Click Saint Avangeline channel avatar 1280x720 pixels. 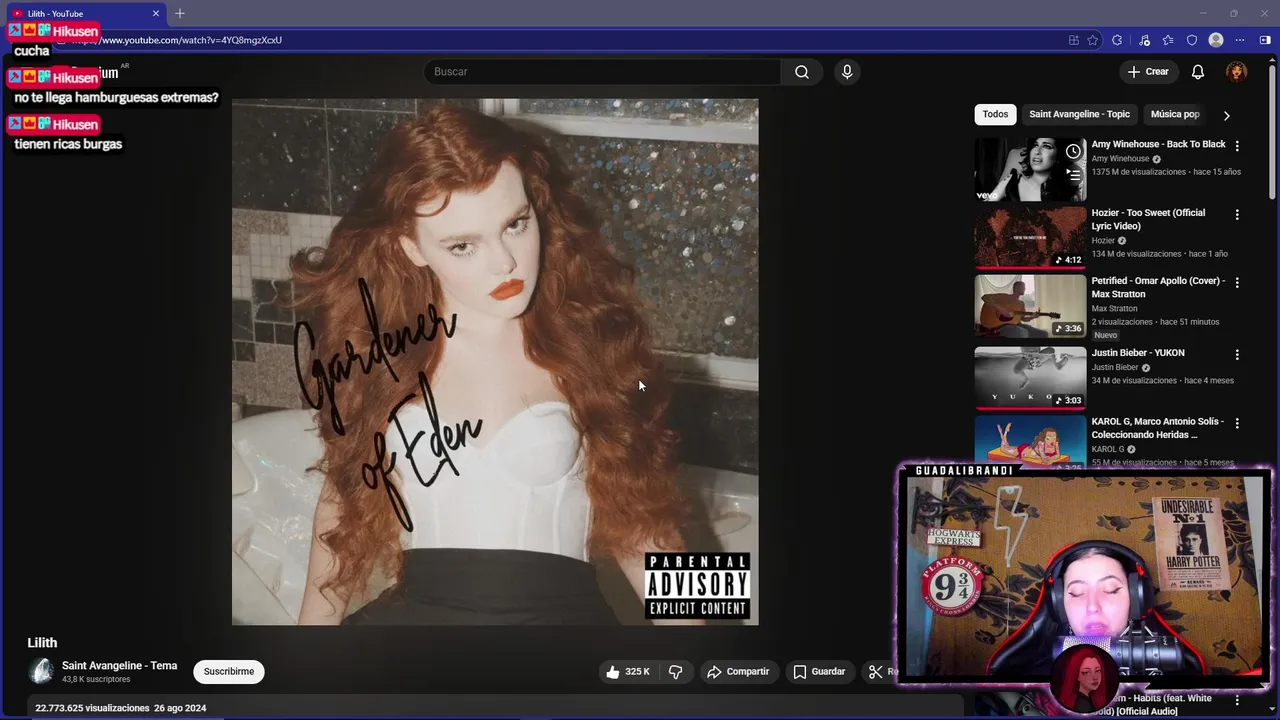coord(41,672)
